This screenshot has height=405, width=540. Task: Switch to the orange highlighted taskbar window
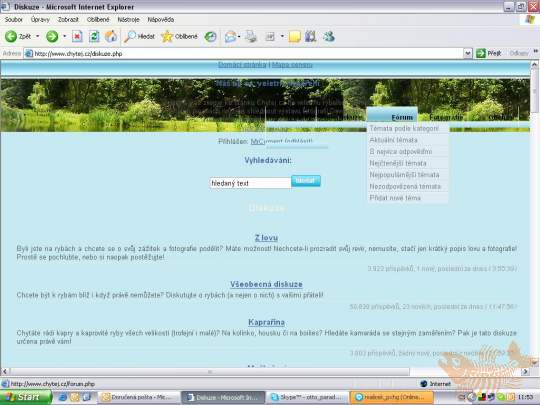pyautogui.click(x=392, y=397)
